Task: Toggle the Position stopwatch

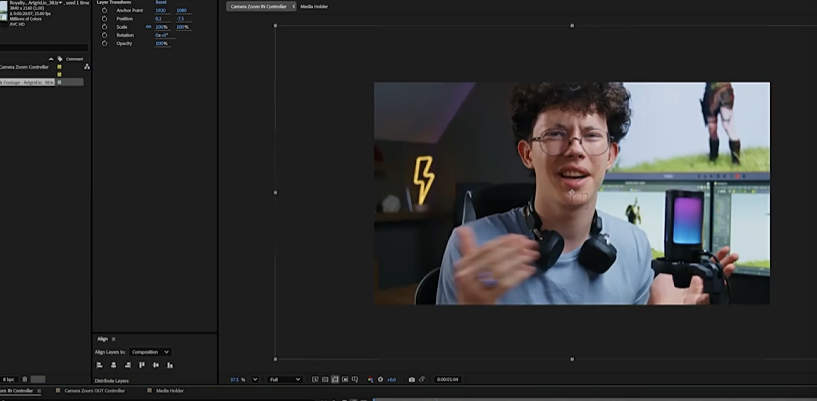Action: [x=104, y=18]
